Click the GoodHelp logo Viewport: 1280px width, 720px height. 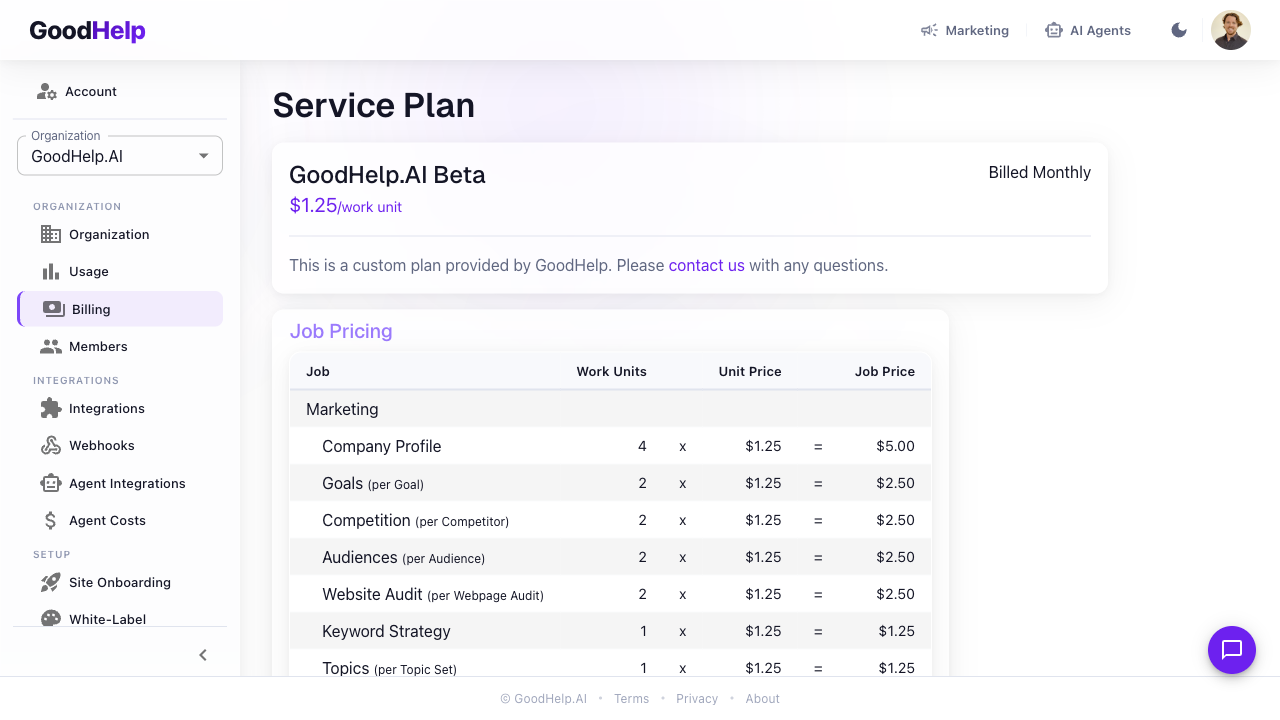[x=88, y=31]
